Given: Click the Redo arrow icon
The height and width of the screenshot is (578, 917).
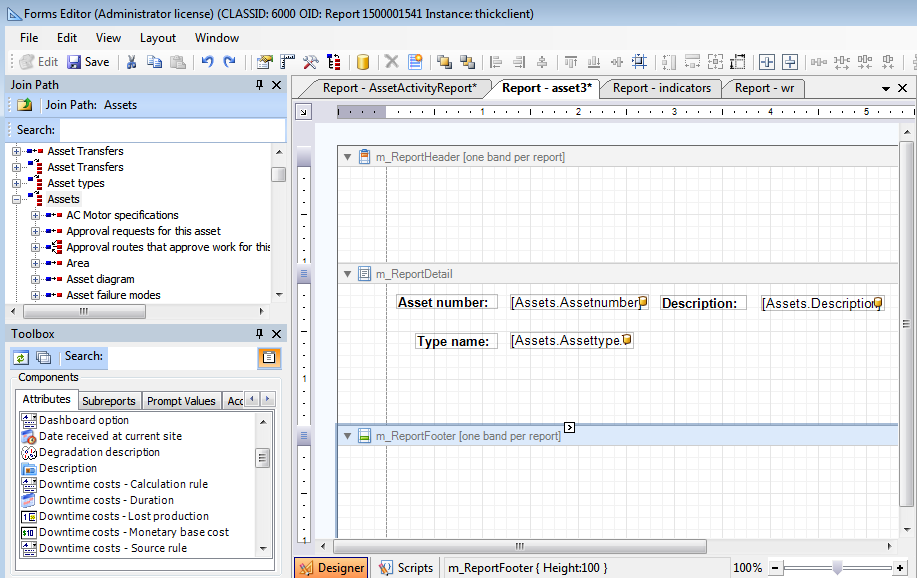Looking at the screenshot, I should click(229, 62).
